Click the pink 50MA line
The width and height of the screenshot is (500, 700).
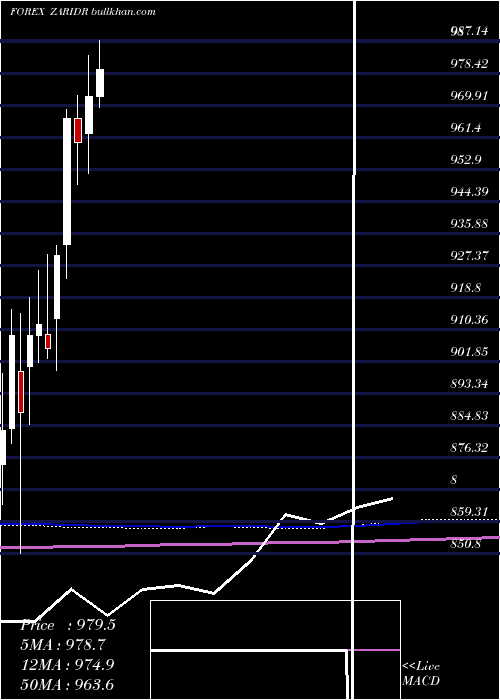coord(250,542)
